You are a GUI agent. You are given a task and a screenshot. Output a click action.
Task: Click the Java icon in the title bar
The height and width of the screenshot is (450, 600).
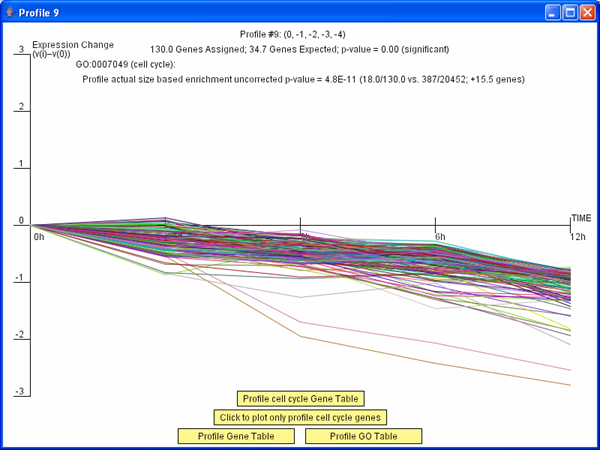click(x=10, y=12)
